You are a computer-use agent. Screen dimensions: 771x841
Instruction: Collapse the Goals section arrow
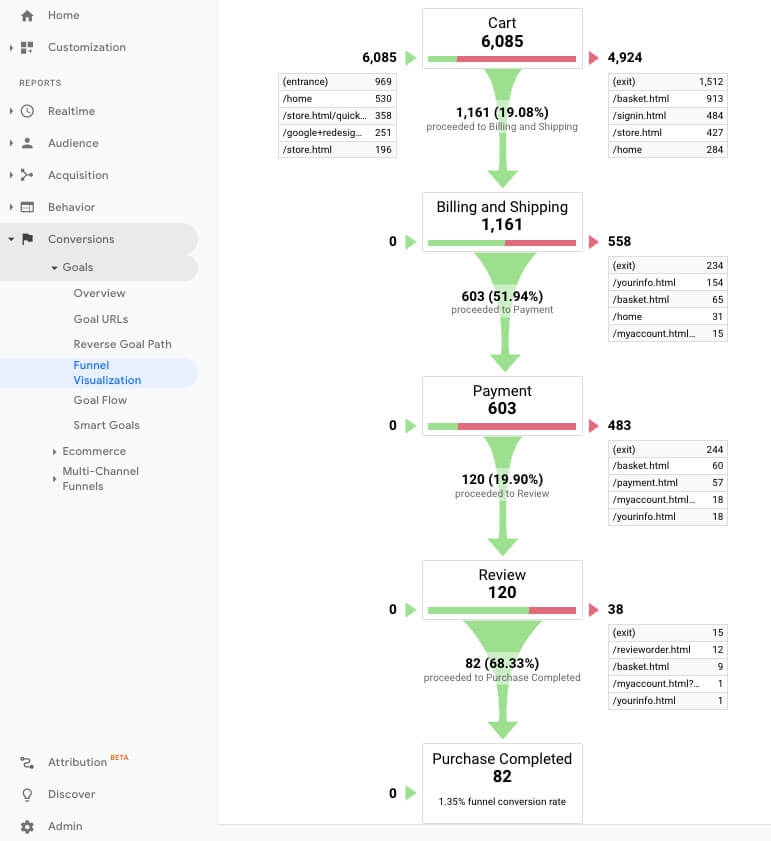tap(54, 268)
